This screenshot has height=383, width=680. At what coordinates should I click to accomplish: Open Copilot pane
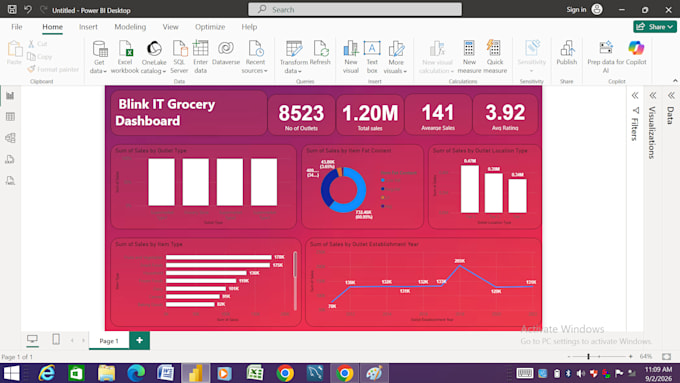(636, 53)
